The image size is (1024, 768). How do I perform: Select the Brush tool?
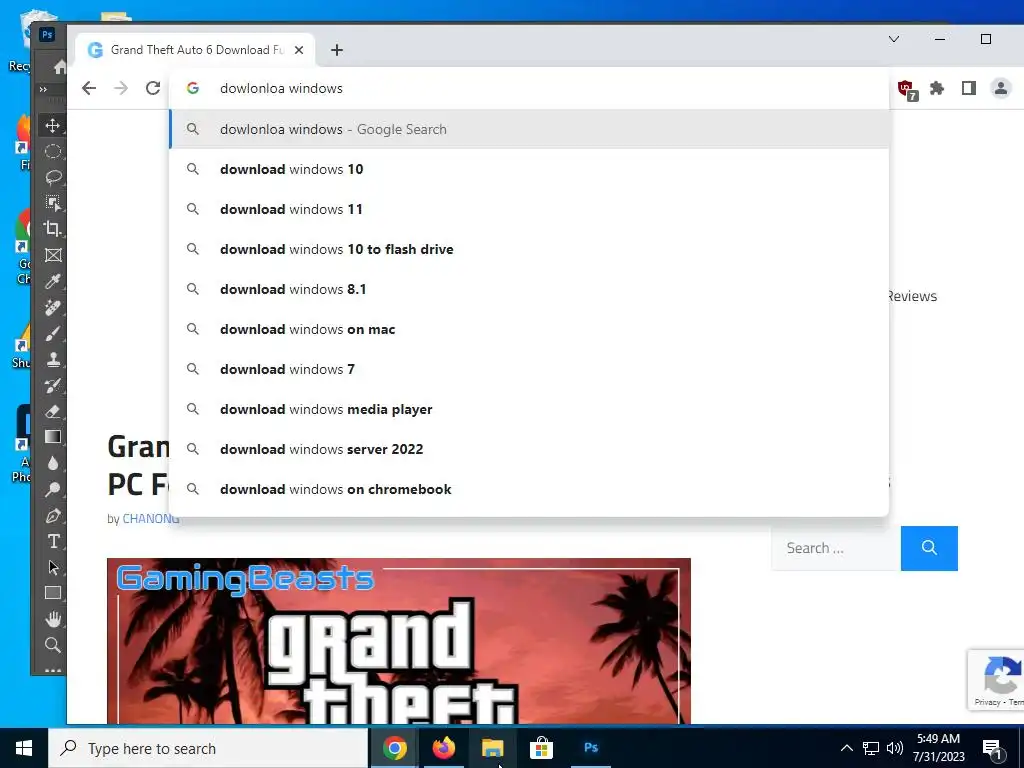(53, 333)
